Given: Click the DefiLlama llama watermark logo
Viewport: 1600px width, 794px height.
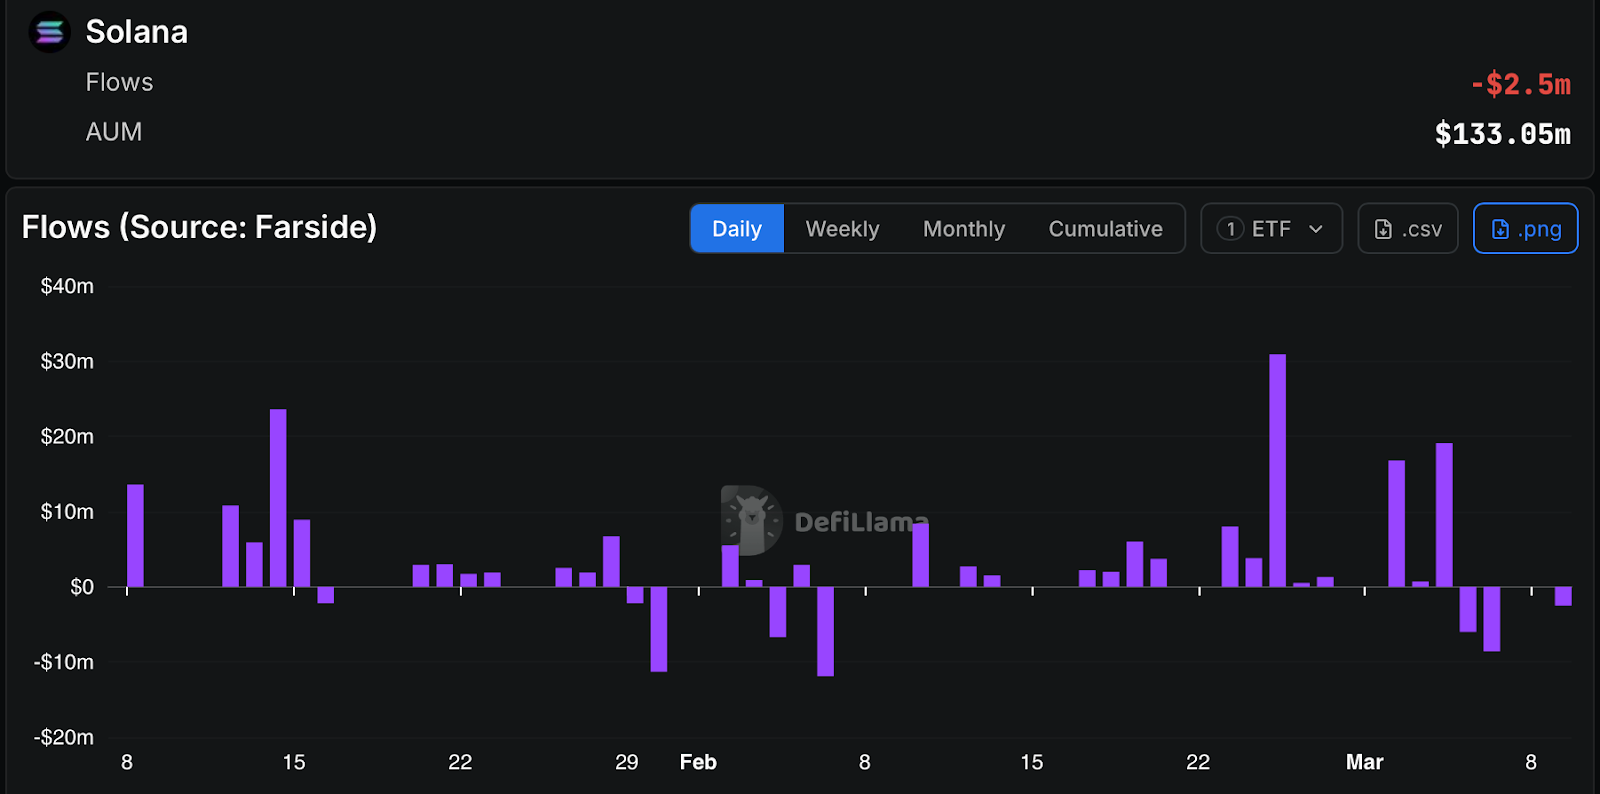Looking at the screenshot, I should pyautogui.click(x=750, y=520).
